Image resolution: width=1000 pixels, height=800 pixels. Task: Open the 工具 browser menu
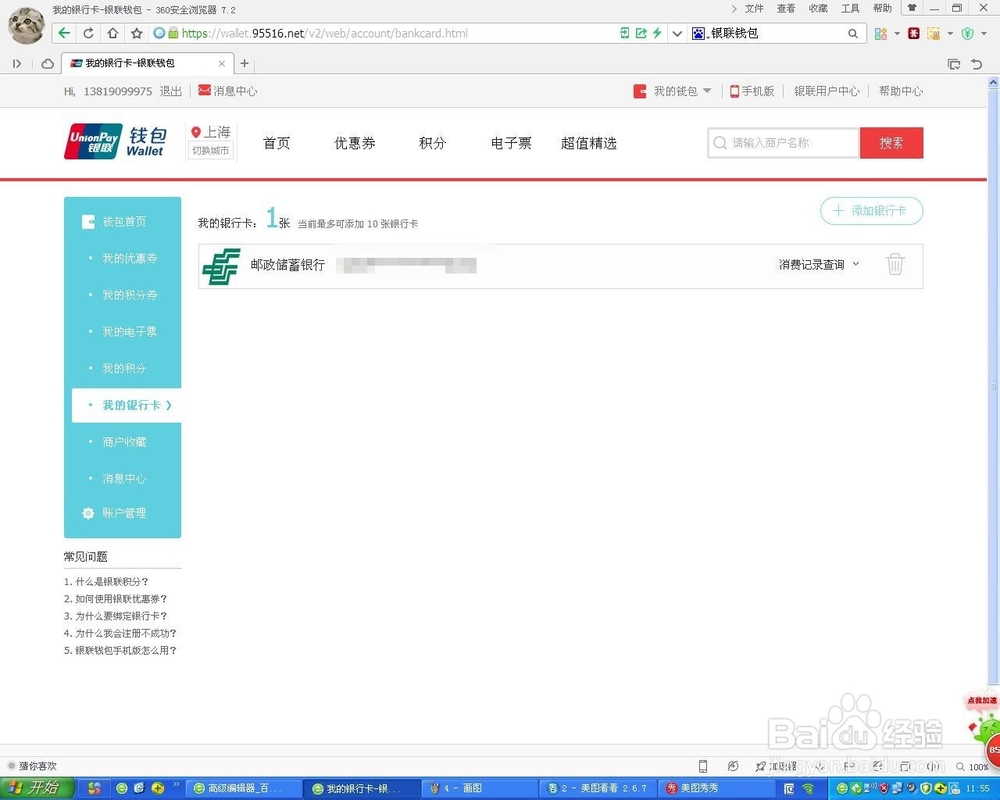pos(850,8)
